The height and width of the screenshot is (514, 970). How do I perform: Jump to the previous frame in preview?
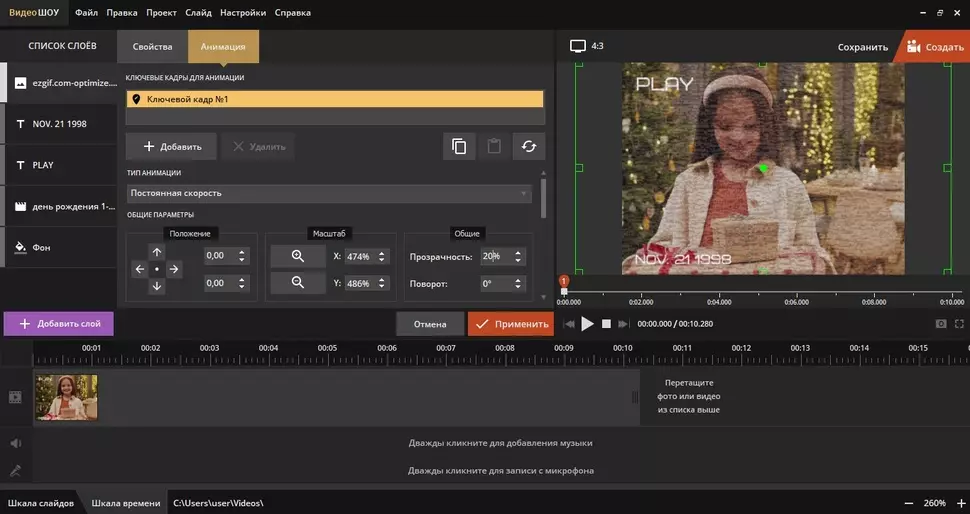[x=569, y=323]
